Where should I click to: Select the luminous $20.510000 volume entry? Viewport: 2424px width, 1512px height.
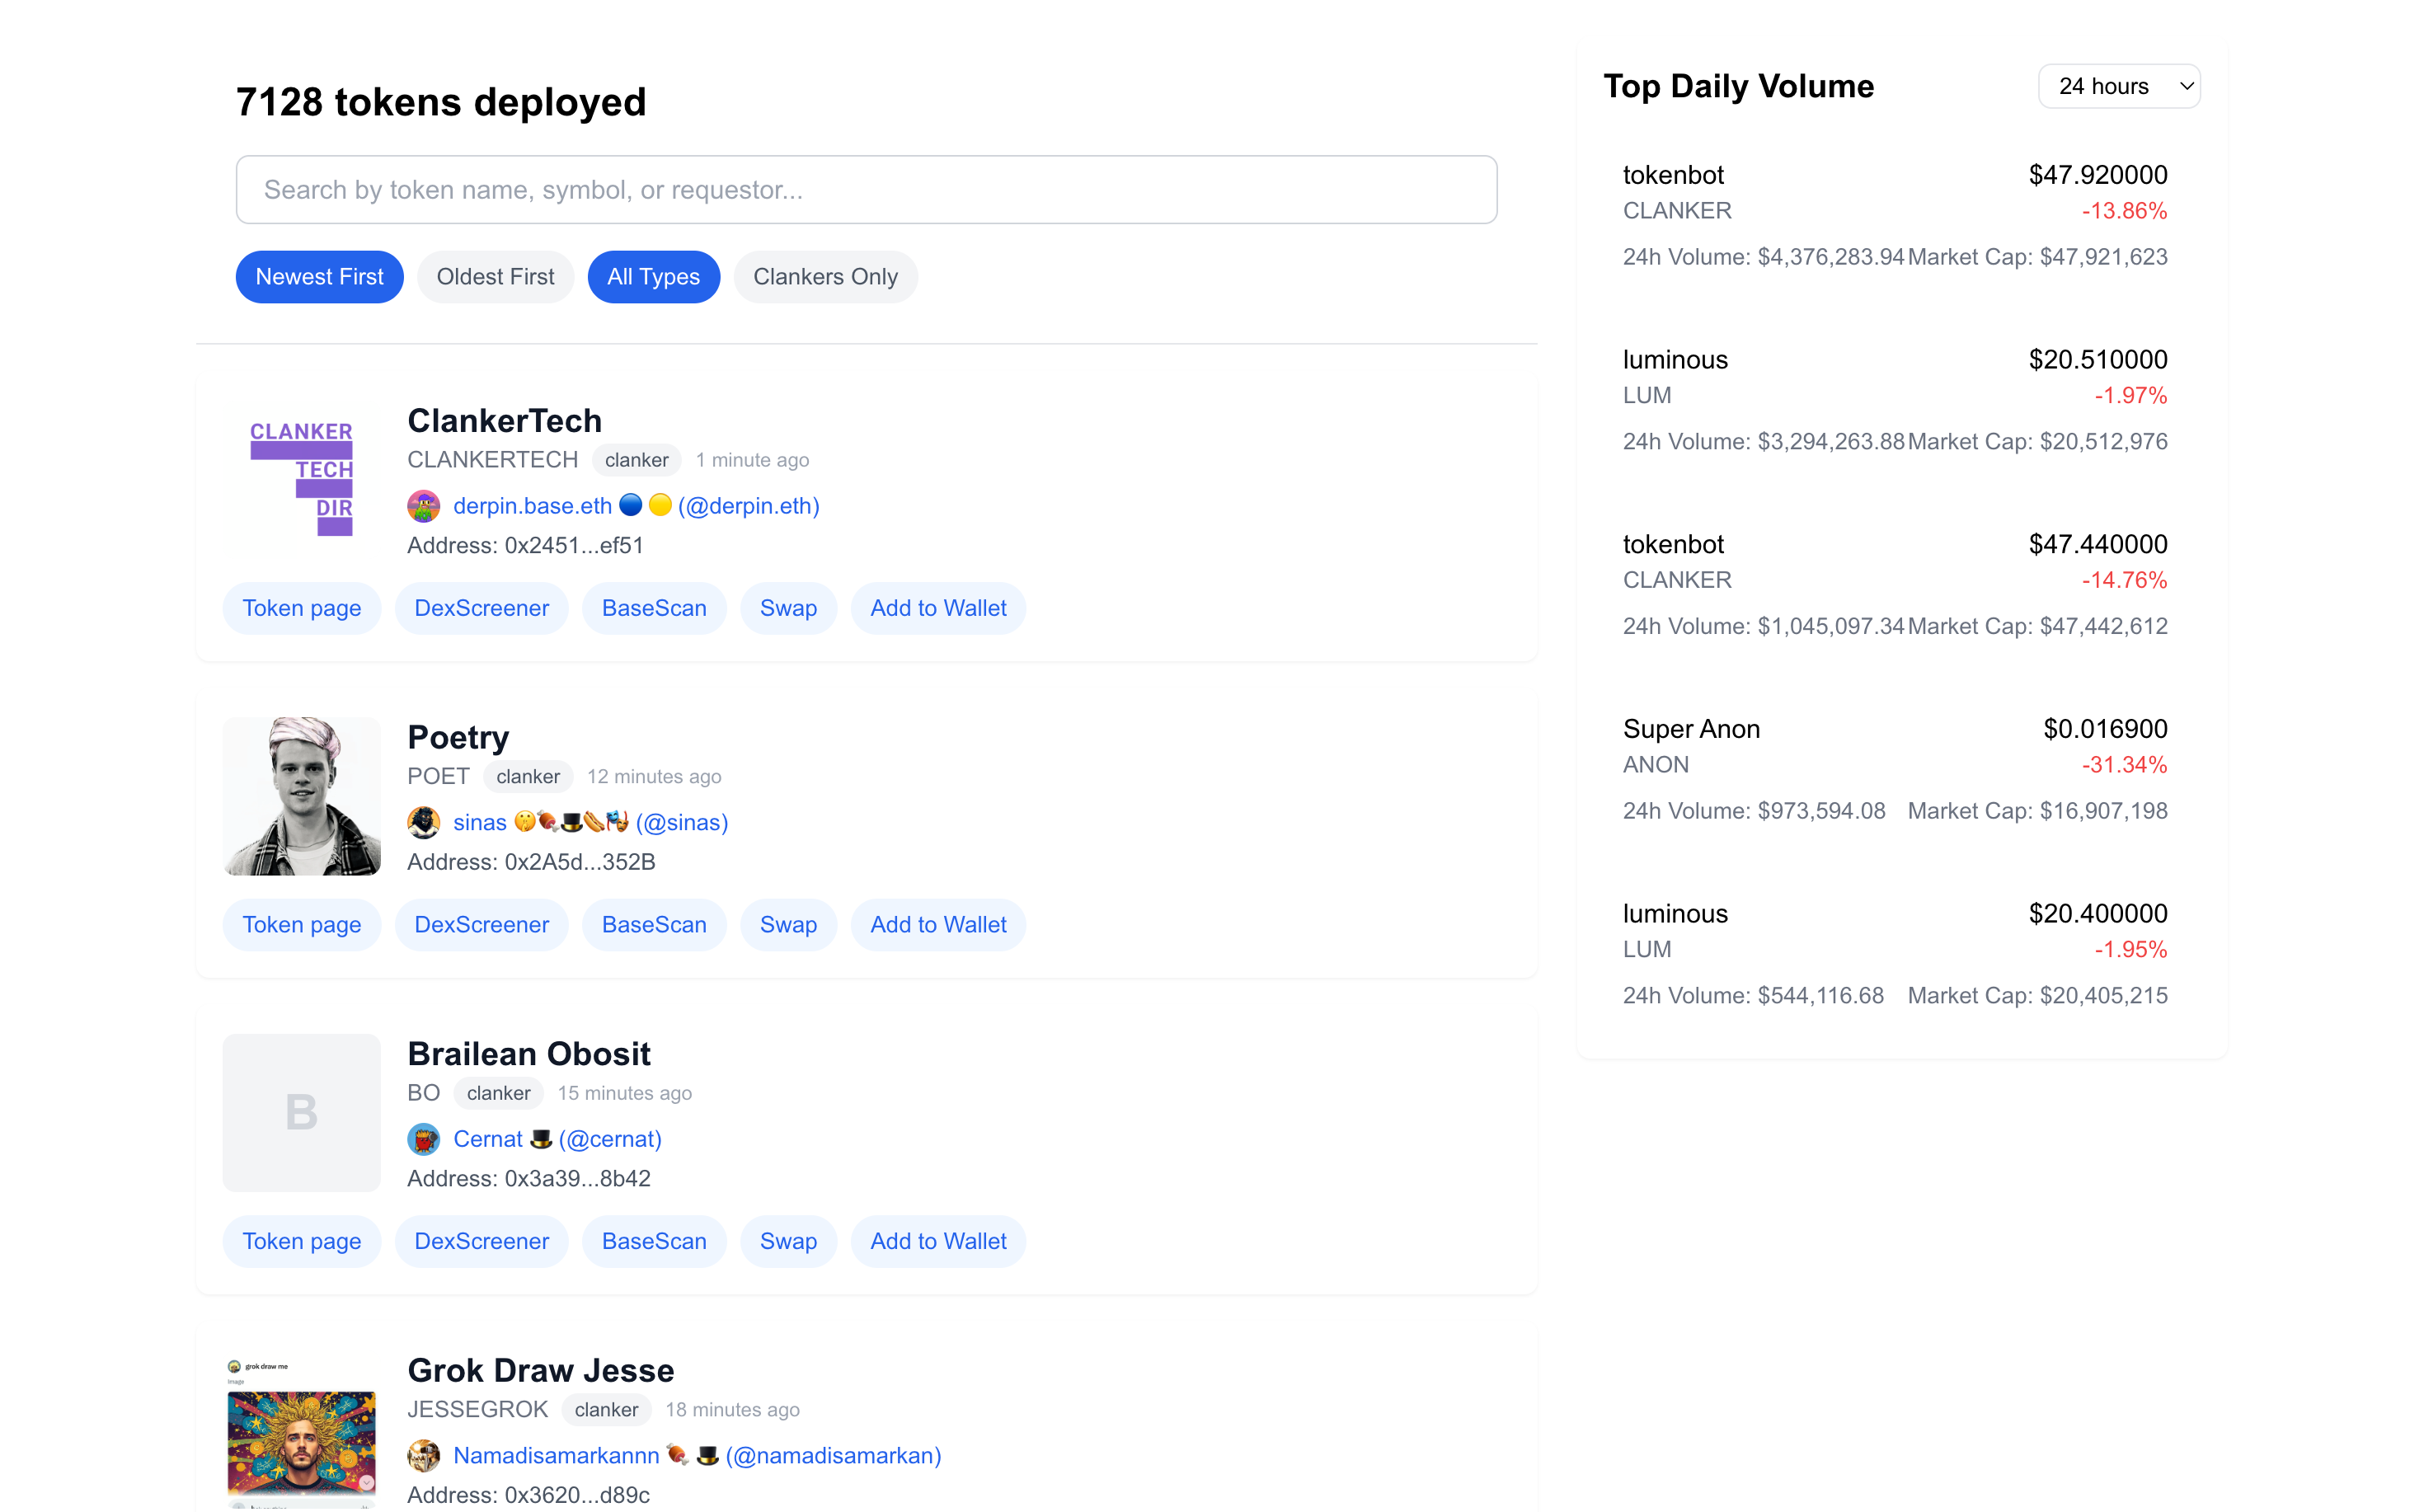(1894, 400)
